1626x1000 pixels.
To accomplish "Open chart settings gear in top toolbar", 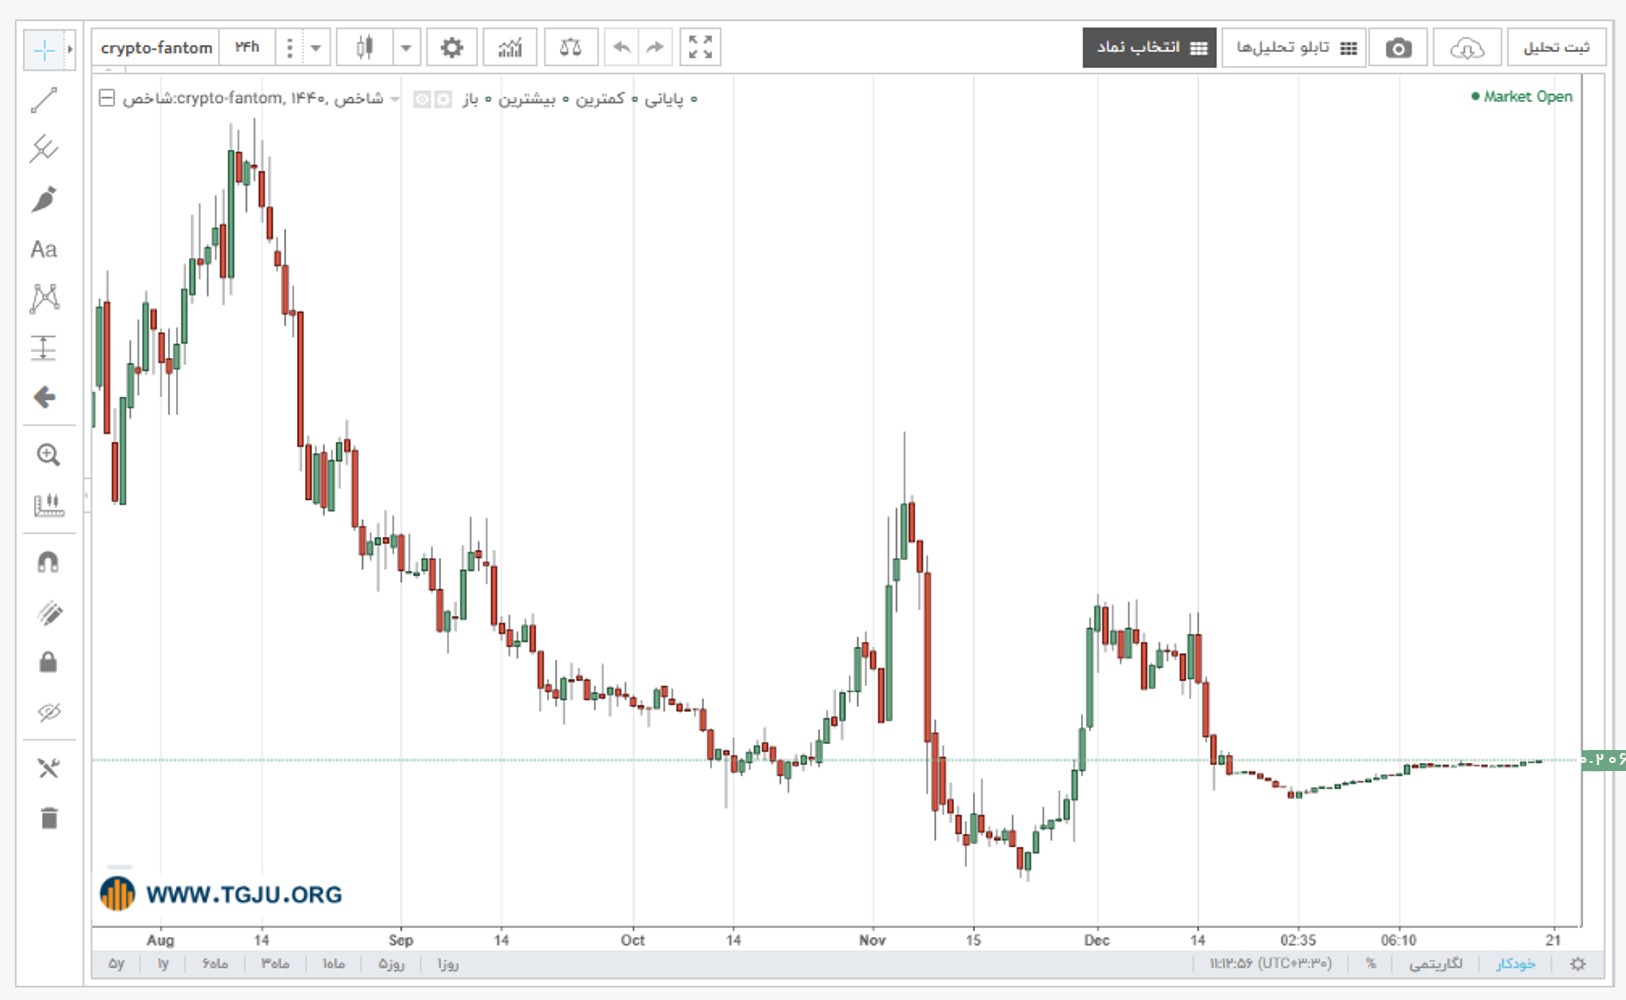I will [x=452, y=47].
